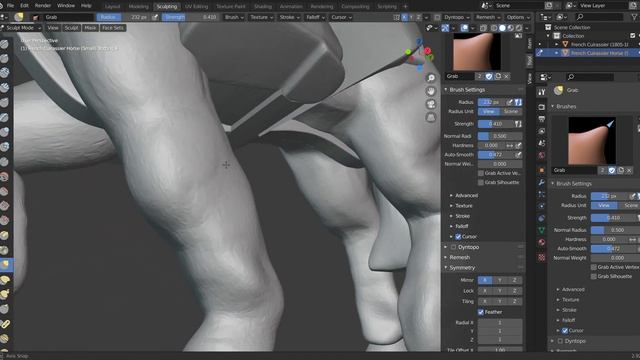Adjust Auto-Smooth slider in sidebar

point(496,155)
